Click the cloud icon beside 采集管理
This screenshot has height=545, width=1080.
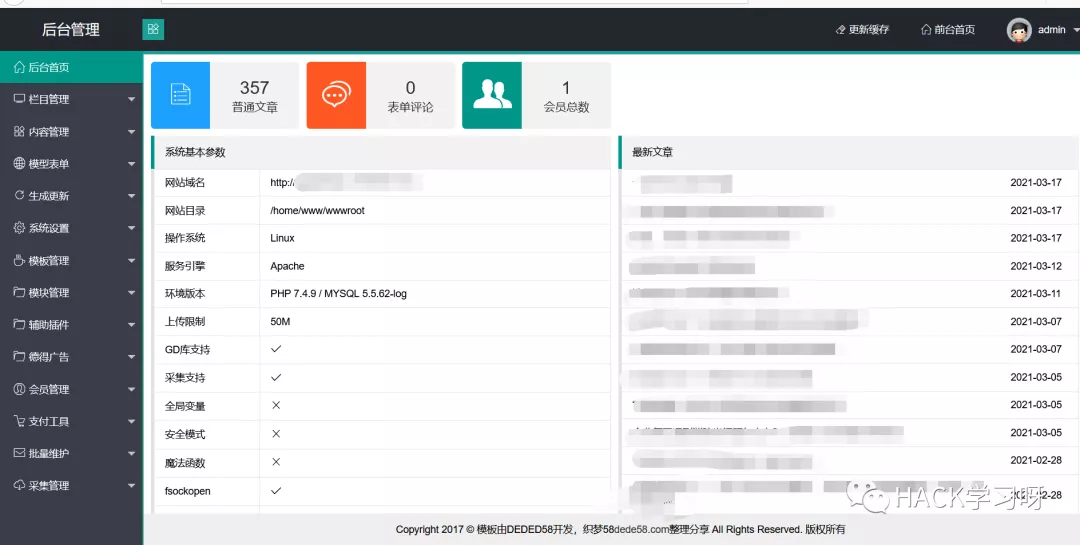[19, 486]
